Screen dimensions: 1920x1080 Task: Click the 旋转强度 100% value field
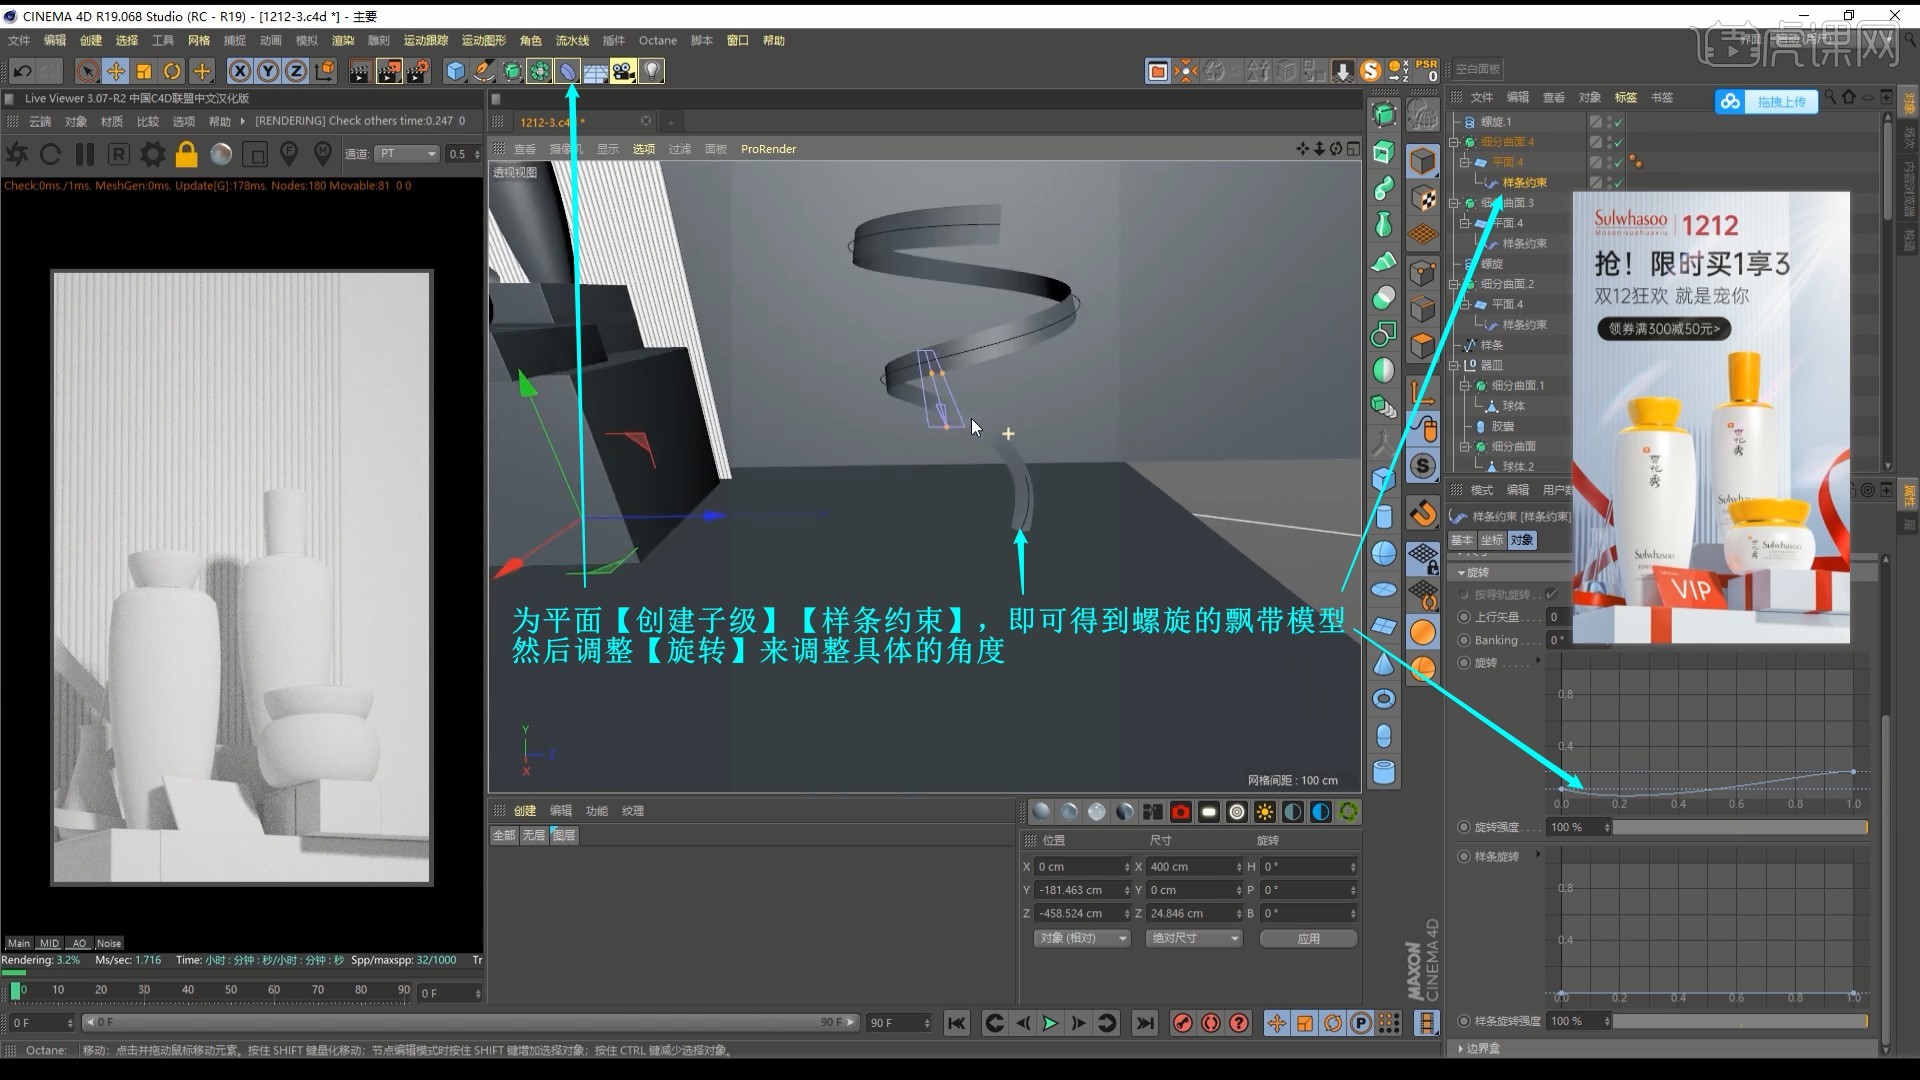(x=1578, y=827)
